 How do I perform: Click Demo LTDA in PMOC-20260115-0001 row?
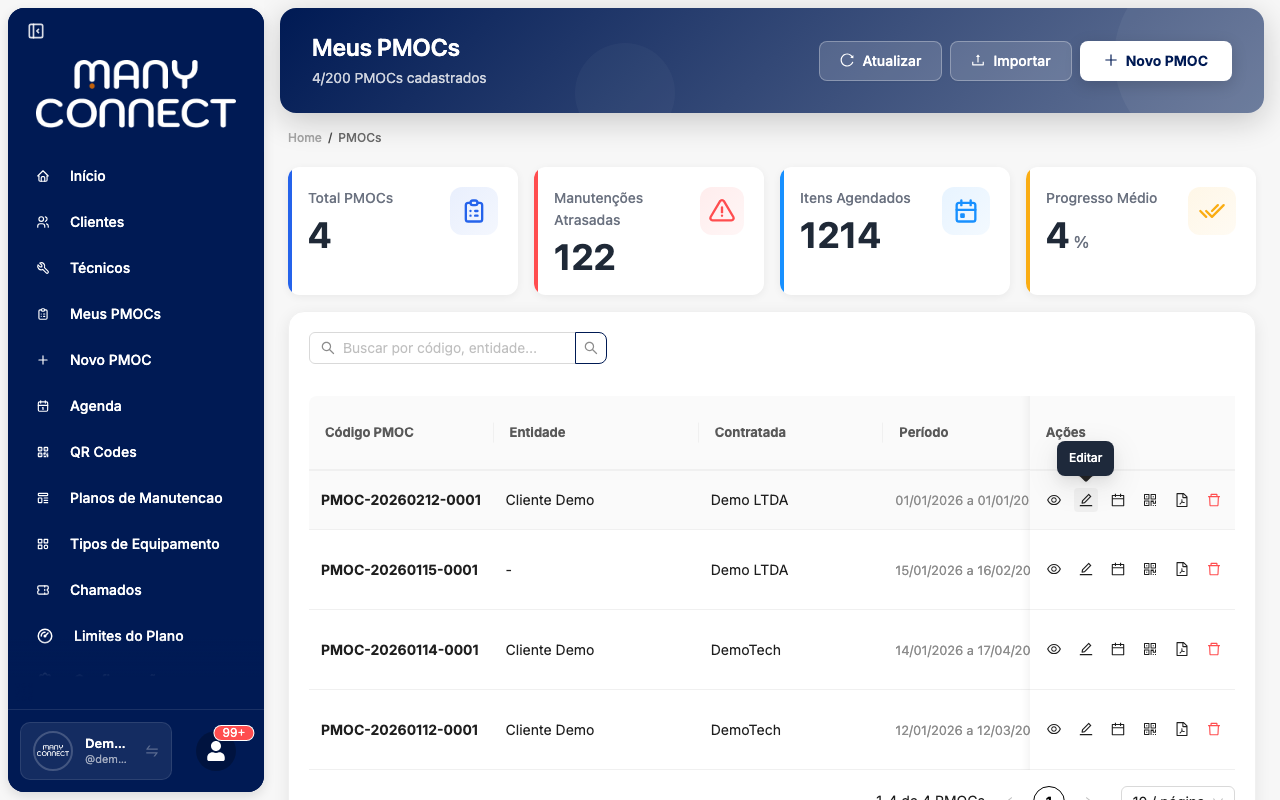pos(749,570)
